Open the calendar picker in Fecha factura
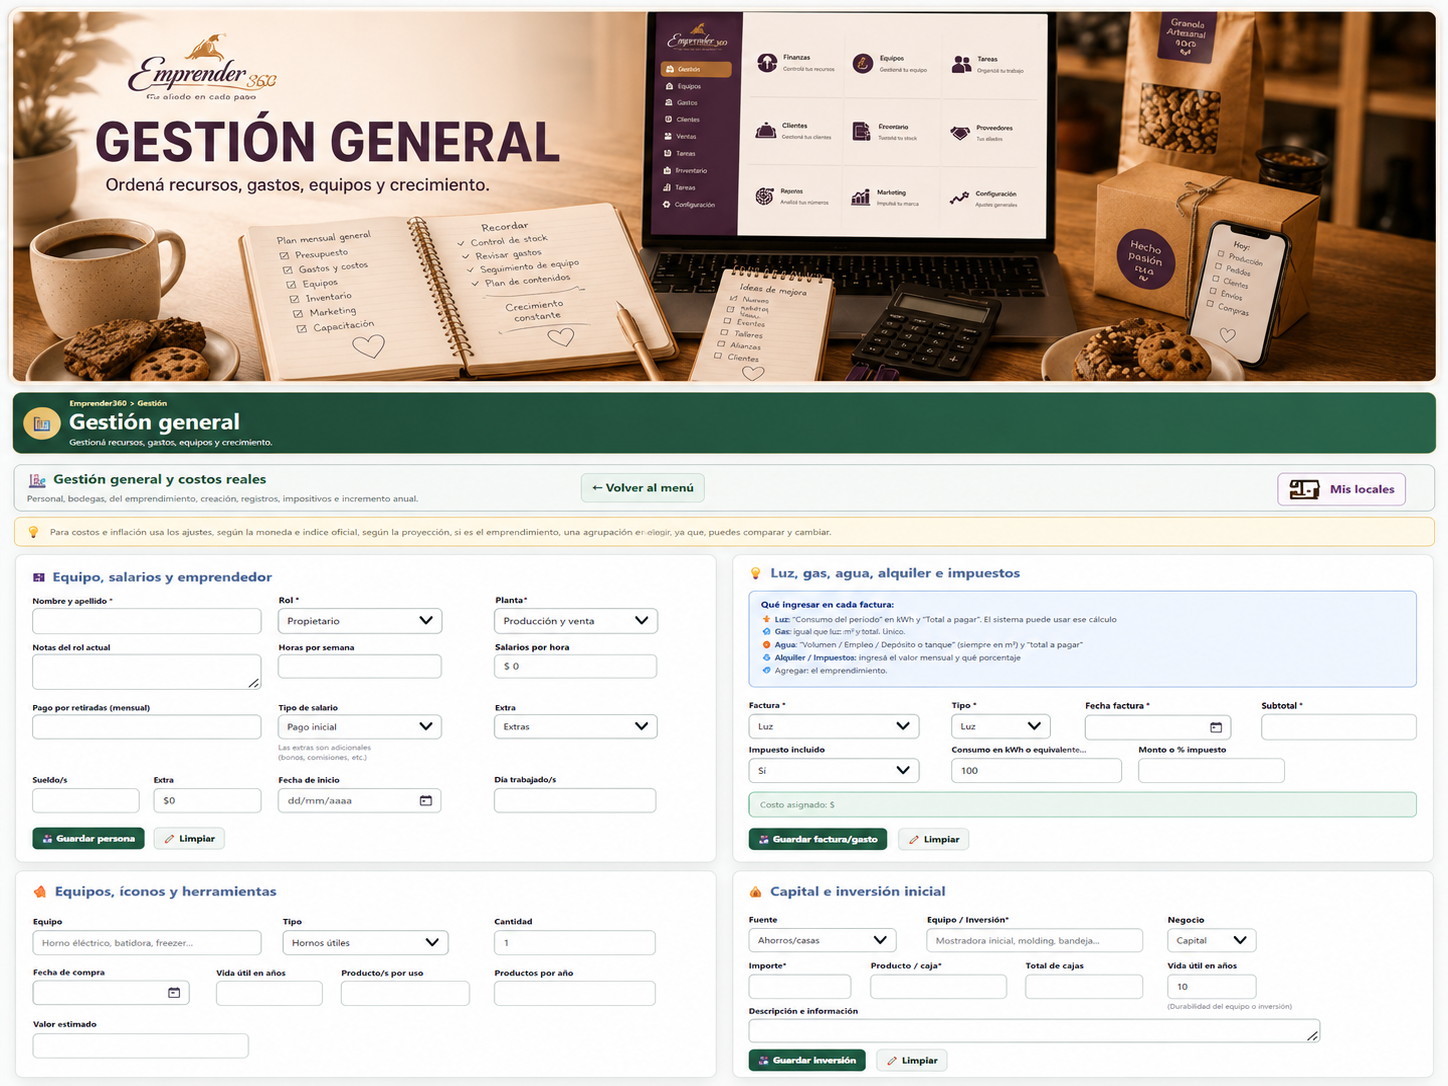Image resolution: width=1448 pixels, height=1086 pixels. tap(1216, 727)
